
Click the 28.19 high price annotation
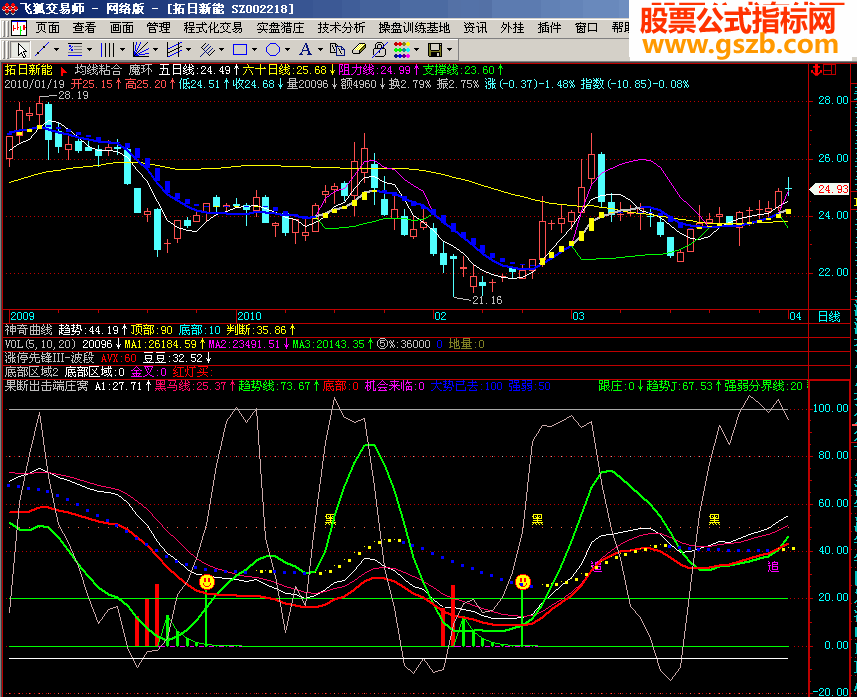click(73, 95)
